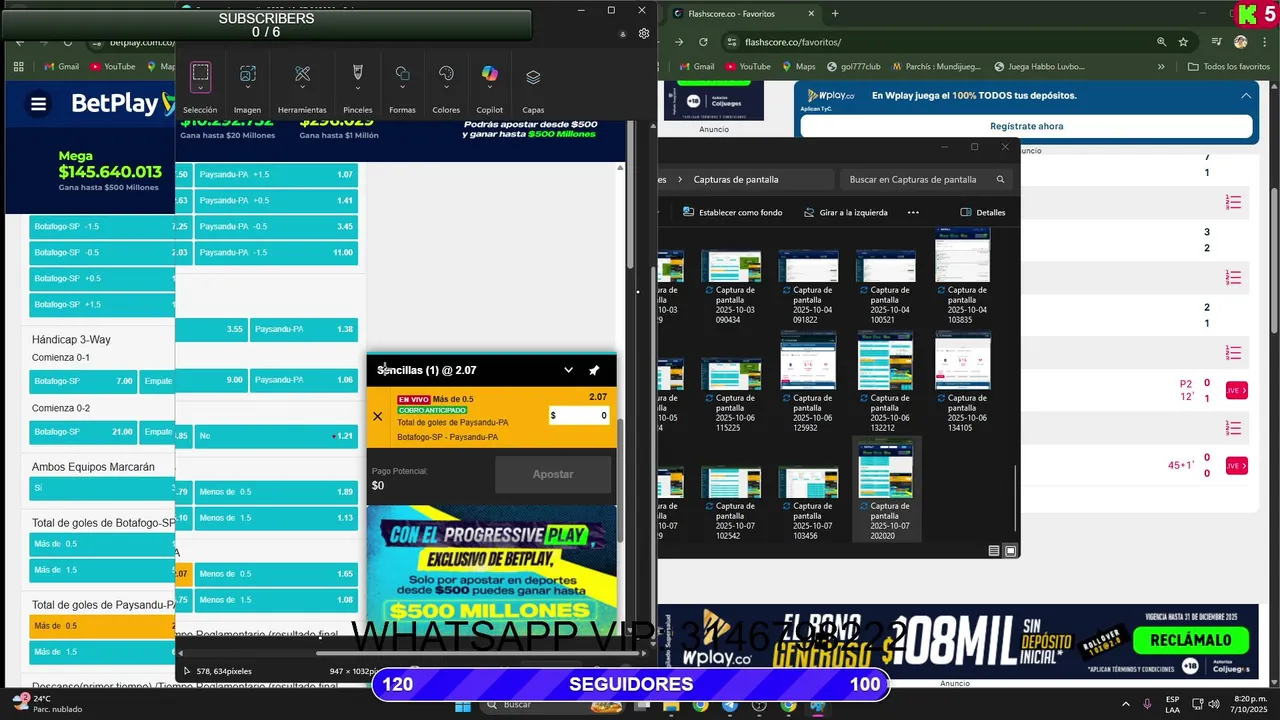
Task: Select Botafogo-SP 7.00 handicap Comienza 0-1
Action: [83, 381]
